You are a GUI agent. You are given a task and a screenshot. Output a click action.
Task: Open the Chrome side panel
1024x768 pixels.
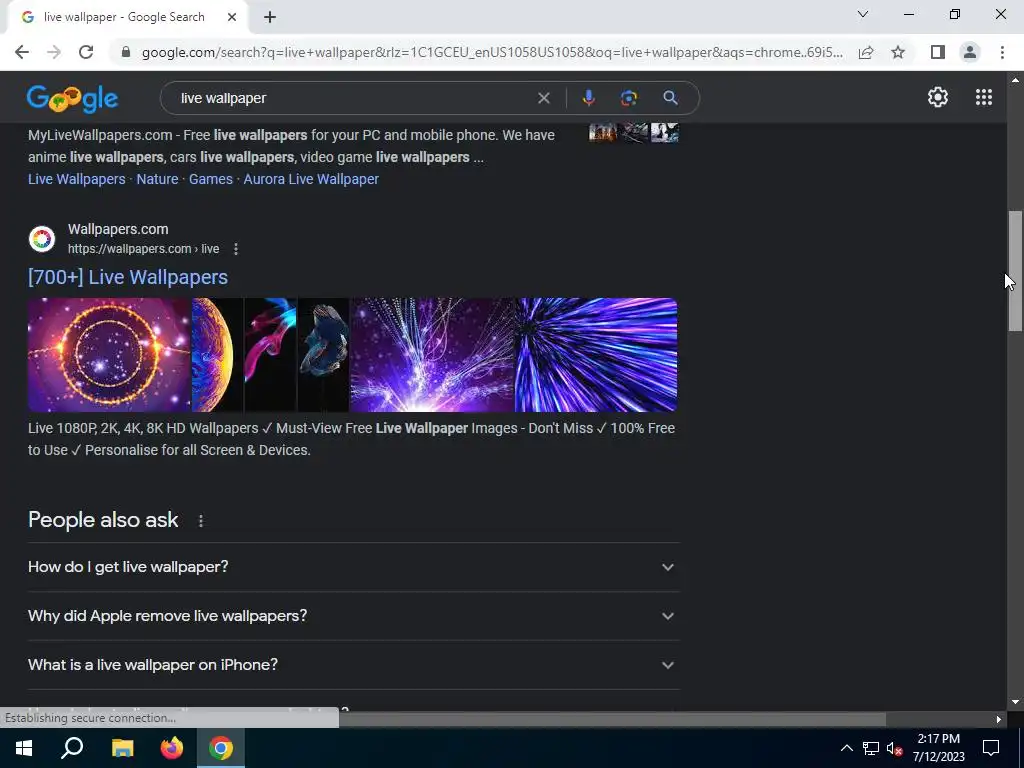point(938,52)
